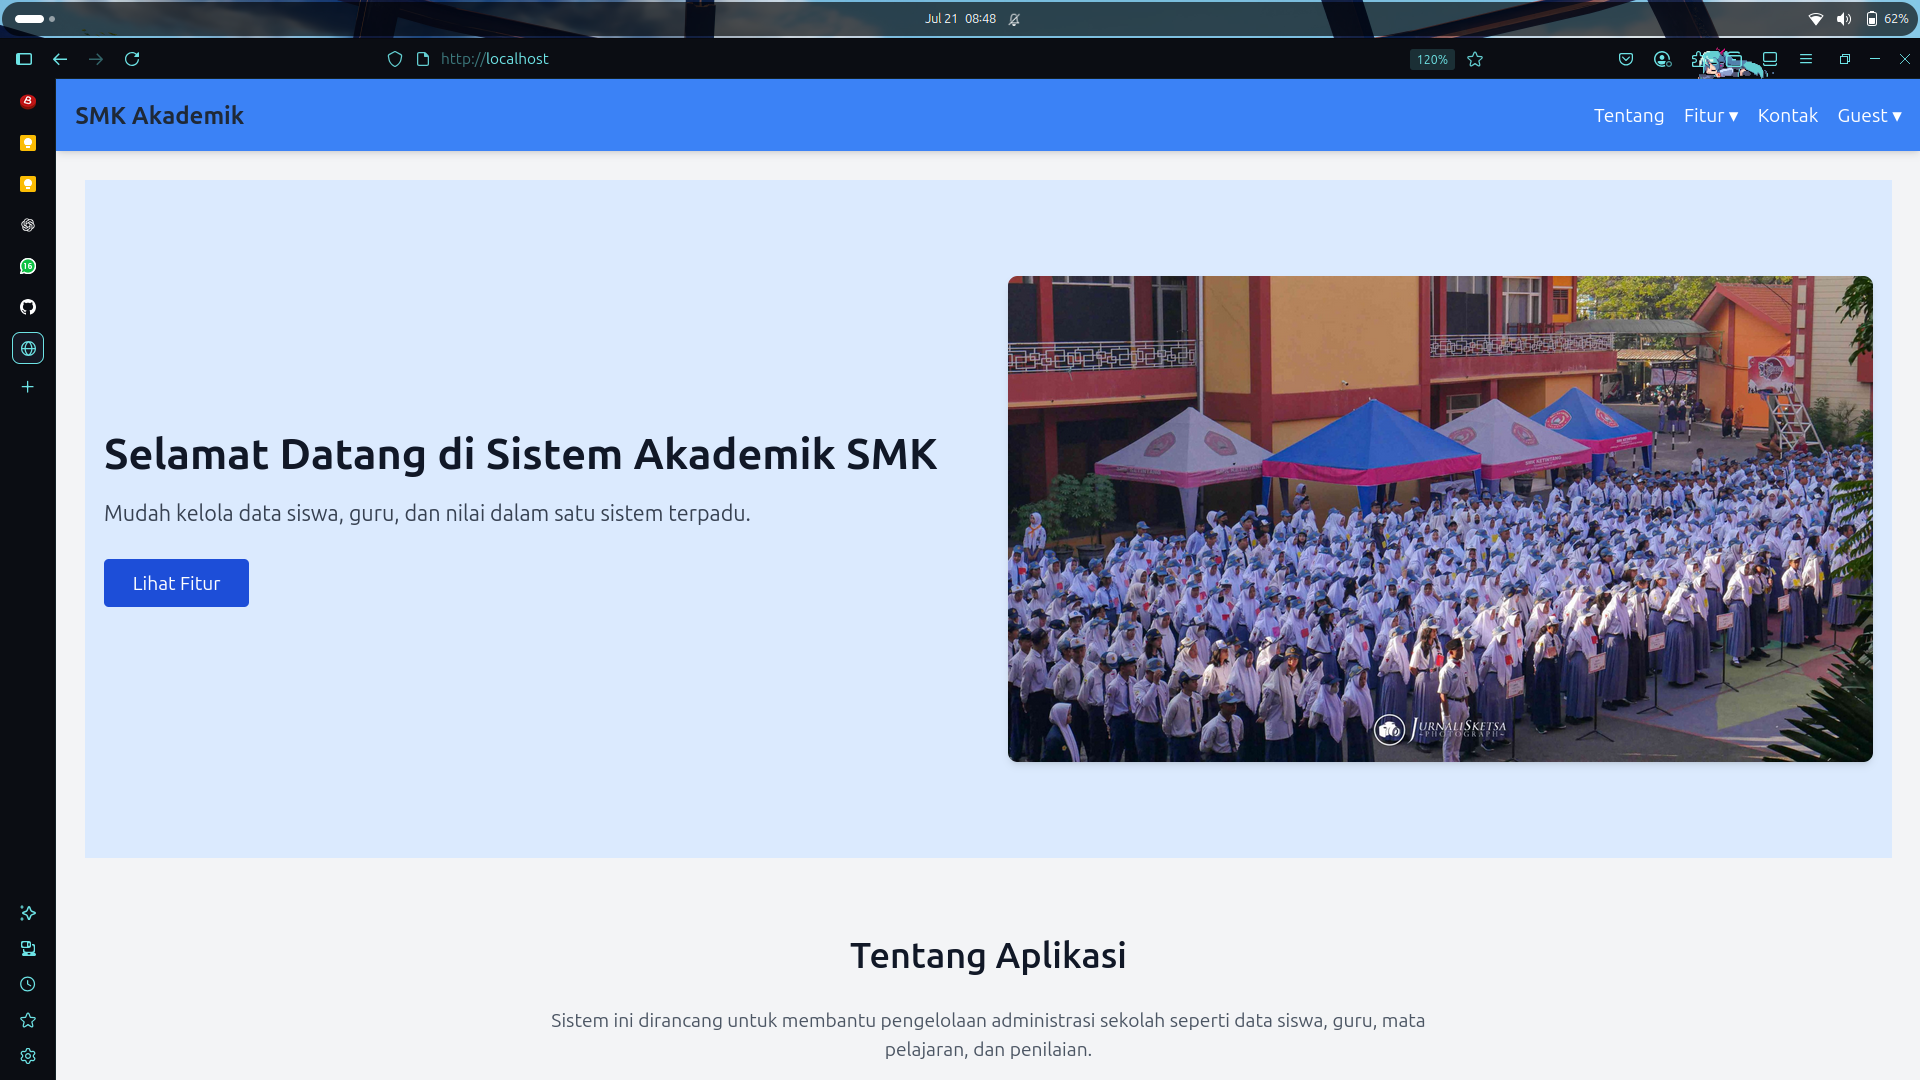The height and width of the screenshot is (1080, 1920).
Task: Expand the Fitur dropdown in navbar
Action: point(1710,115)
